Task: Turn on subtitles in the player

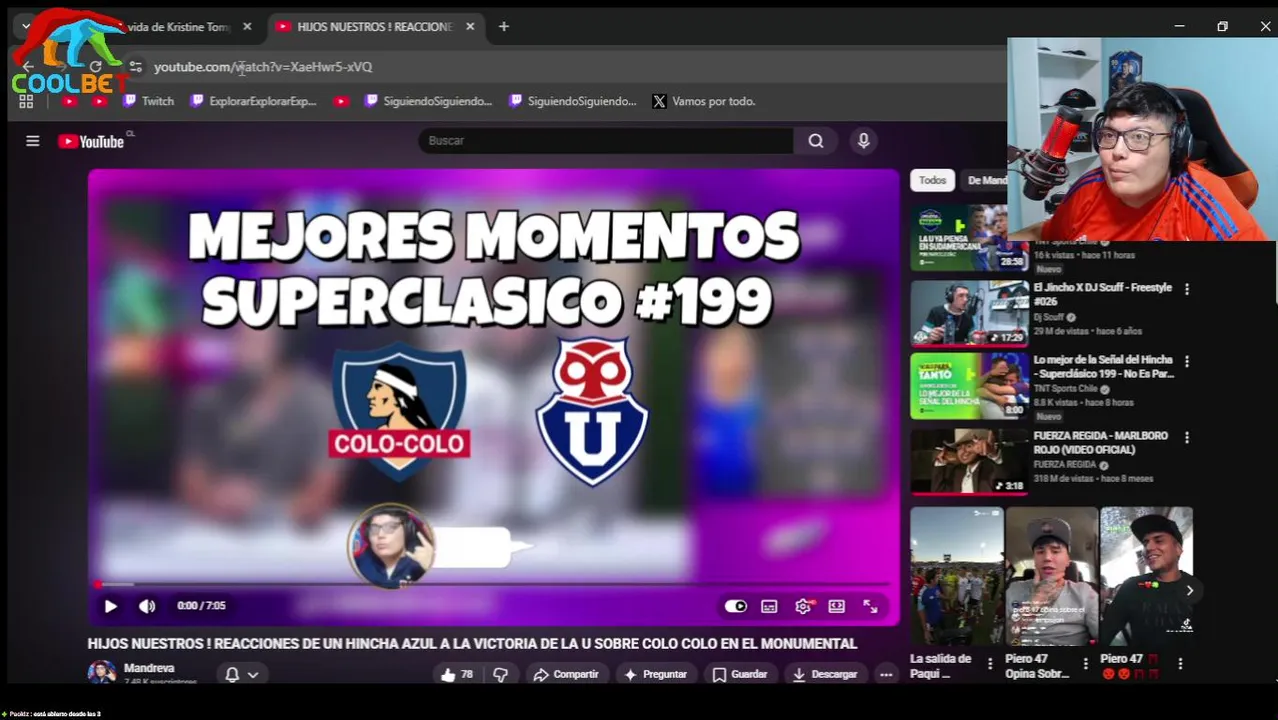Action: tap(769, 606)
